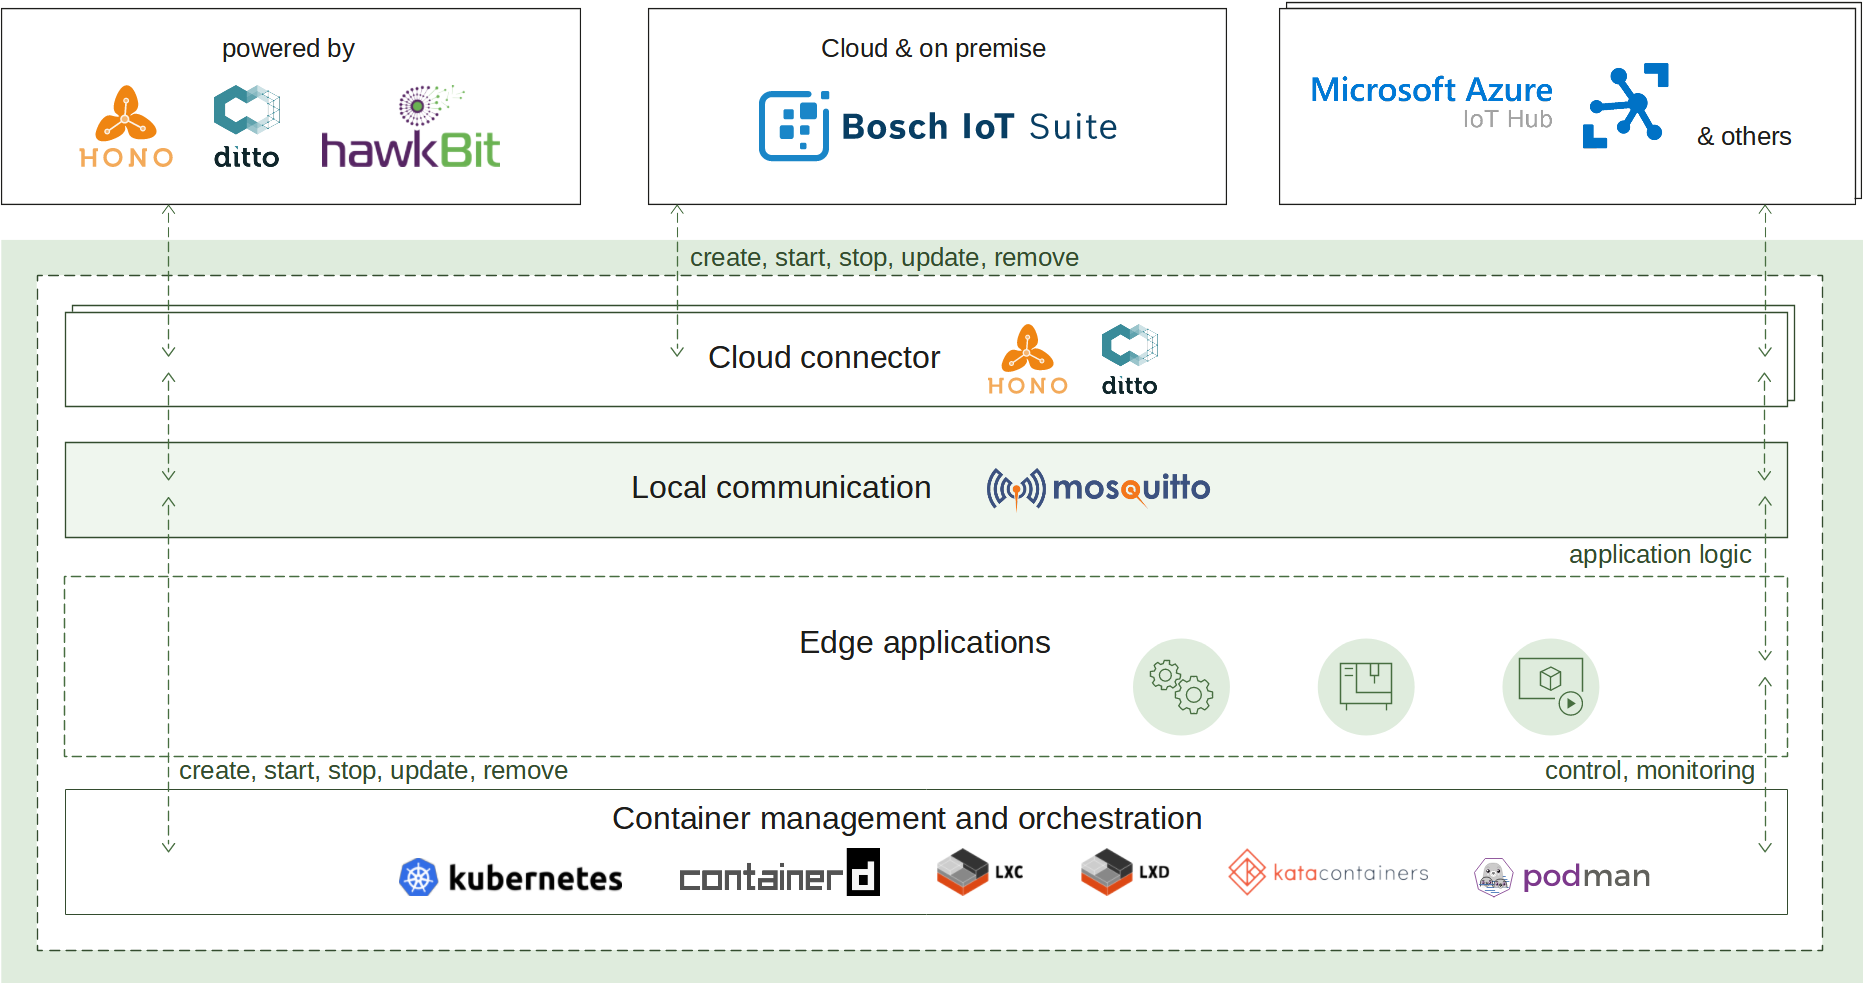
Task: Click the kubernetes logo
Action: 510,877
